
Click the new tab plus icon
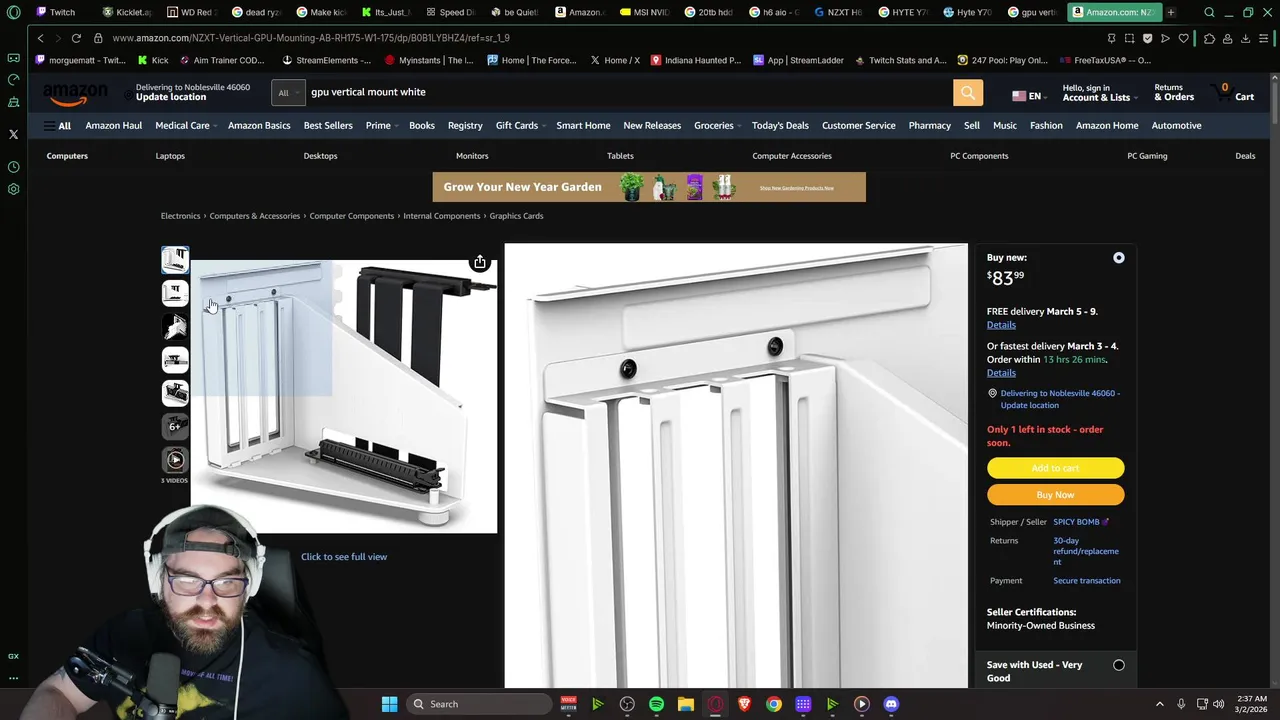[x=1170, y=12]
